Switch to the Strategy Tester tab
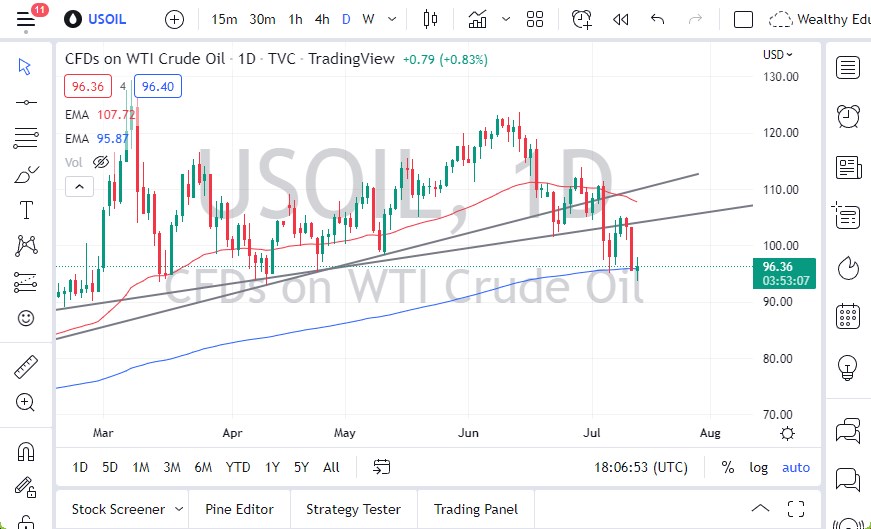This screenshot has height=529, width=871. coord(353,509)
